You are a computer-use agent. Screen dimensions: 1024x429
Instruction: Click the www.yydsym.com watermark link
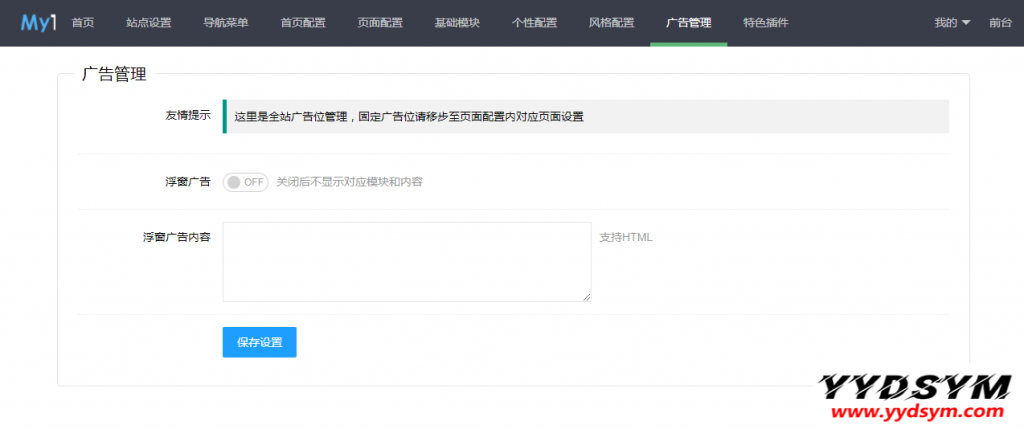(910, 411)
